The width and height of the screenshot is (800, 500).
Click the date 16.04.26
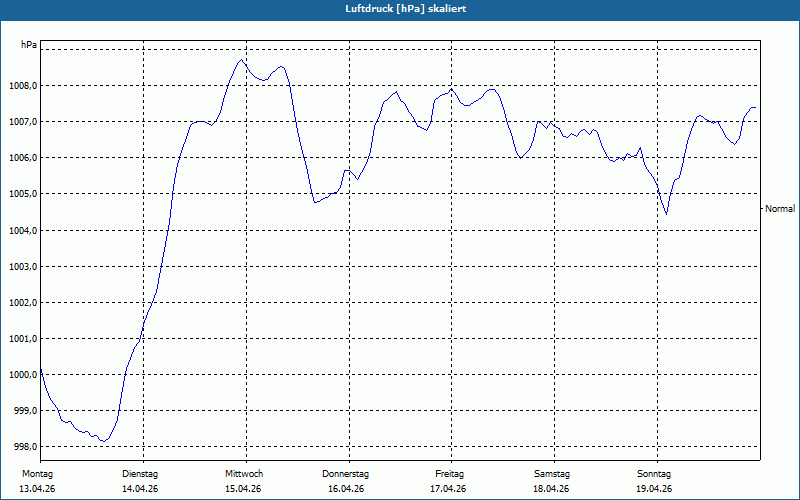coord(346,489)
